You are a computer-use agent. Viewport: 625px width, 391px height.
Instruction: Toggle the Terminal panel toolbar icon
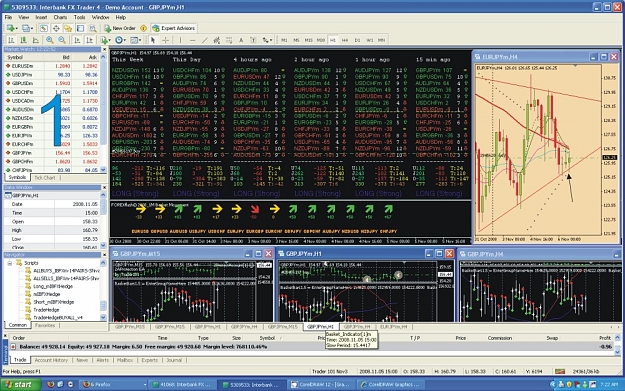[81, 28]
